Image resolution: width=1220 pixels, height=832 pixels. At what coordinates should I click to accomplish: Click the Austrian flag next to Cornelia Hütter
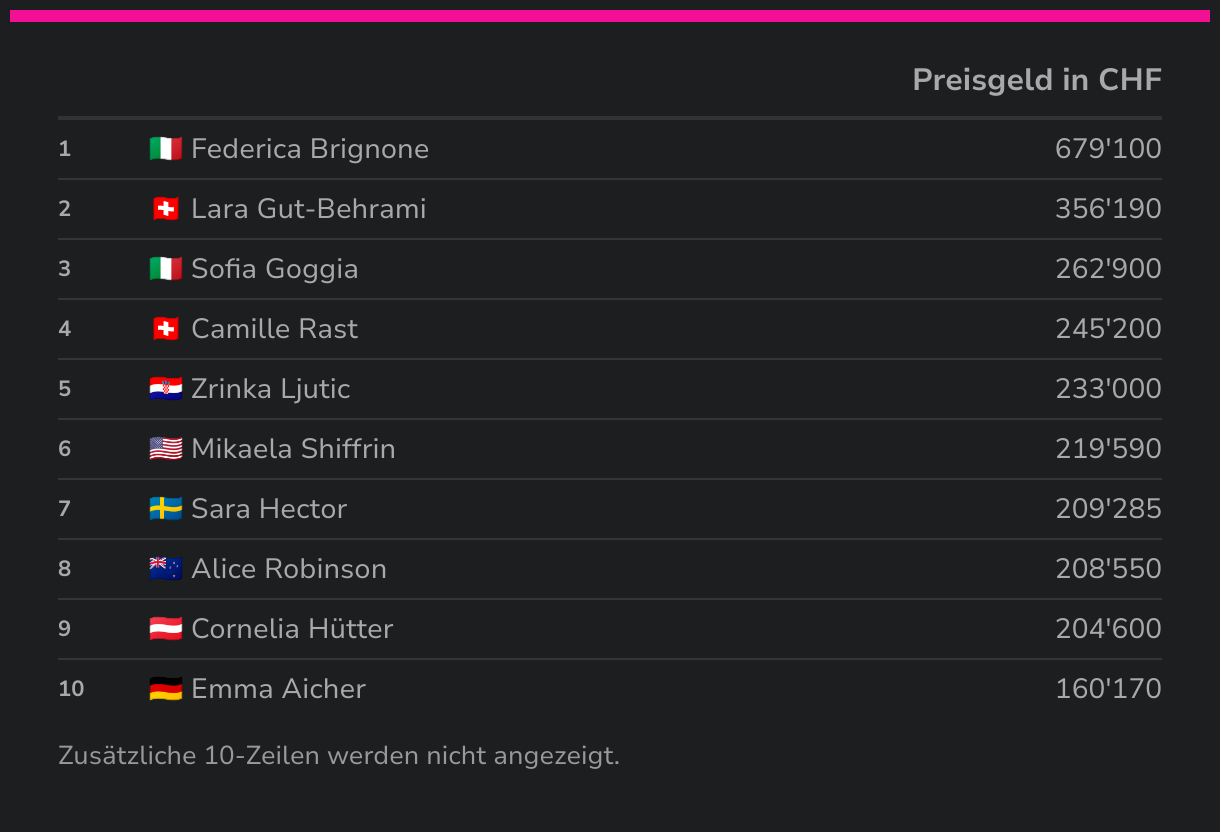pos(166,629)
